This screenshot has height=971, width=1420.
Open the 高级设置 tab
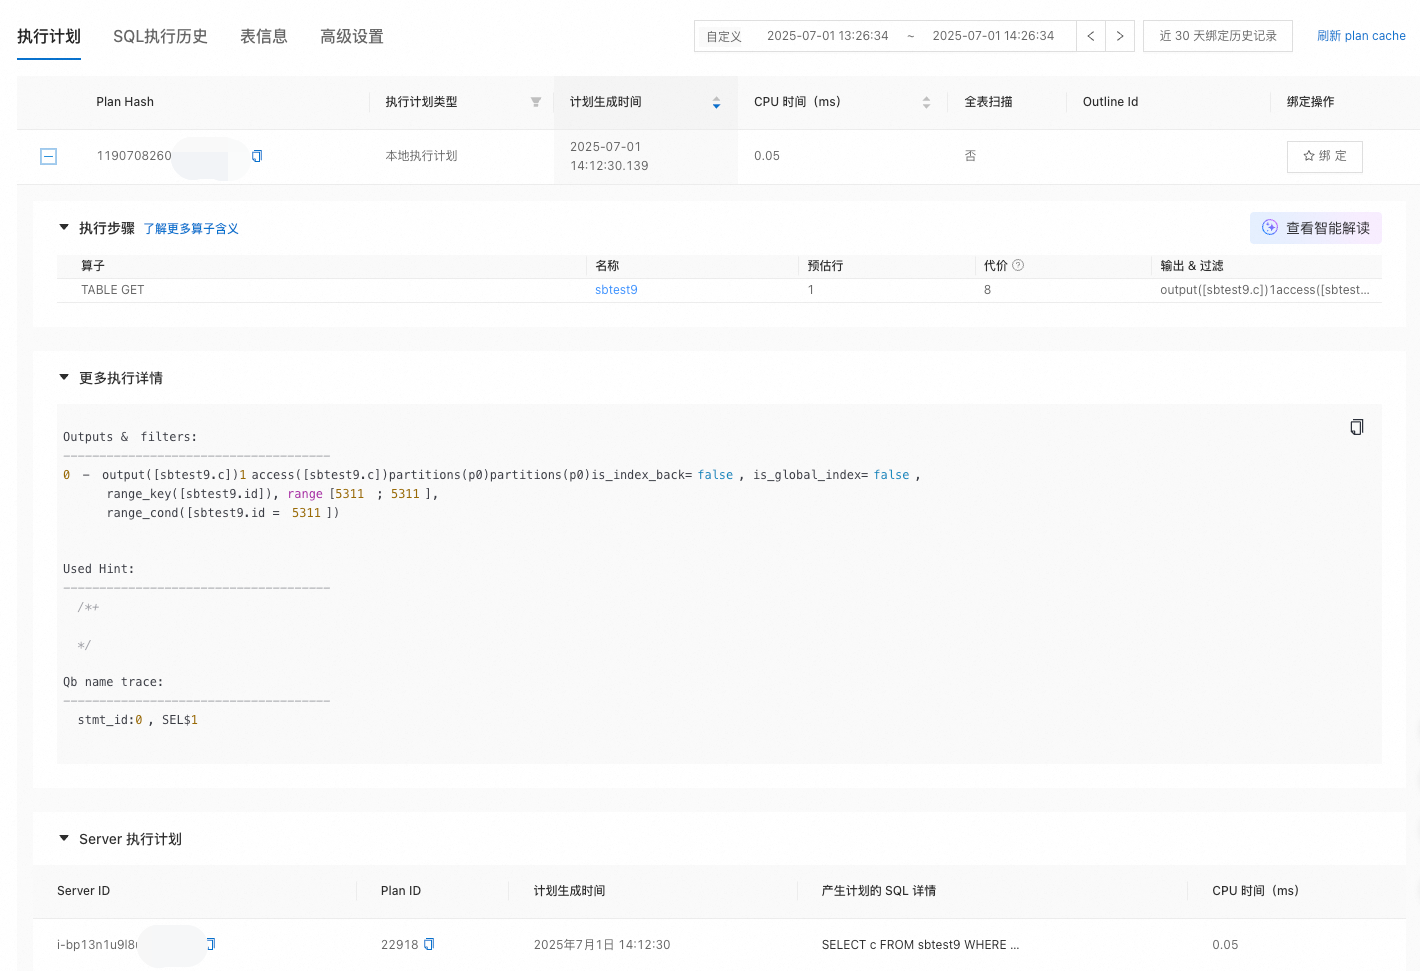pos(352,36)
